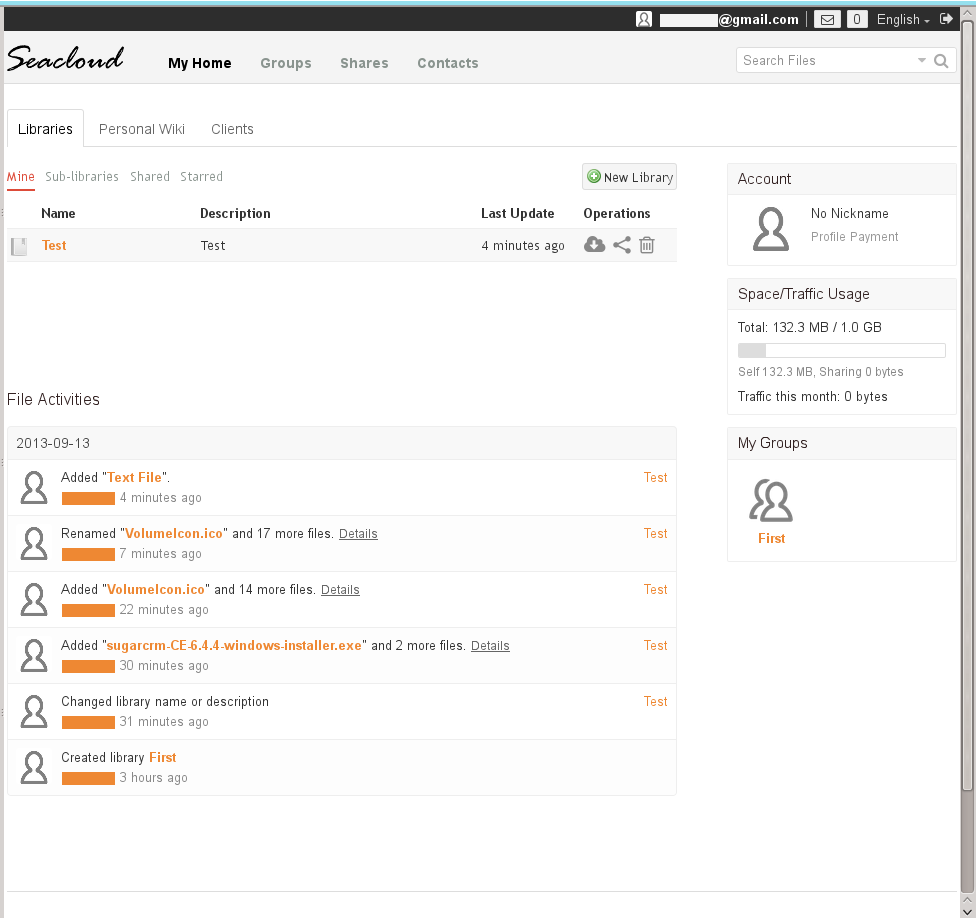This screenshot has height=918, width=976.
Task: Open the messages envelope icon in top bar
Action: click(x=826, y=19)
